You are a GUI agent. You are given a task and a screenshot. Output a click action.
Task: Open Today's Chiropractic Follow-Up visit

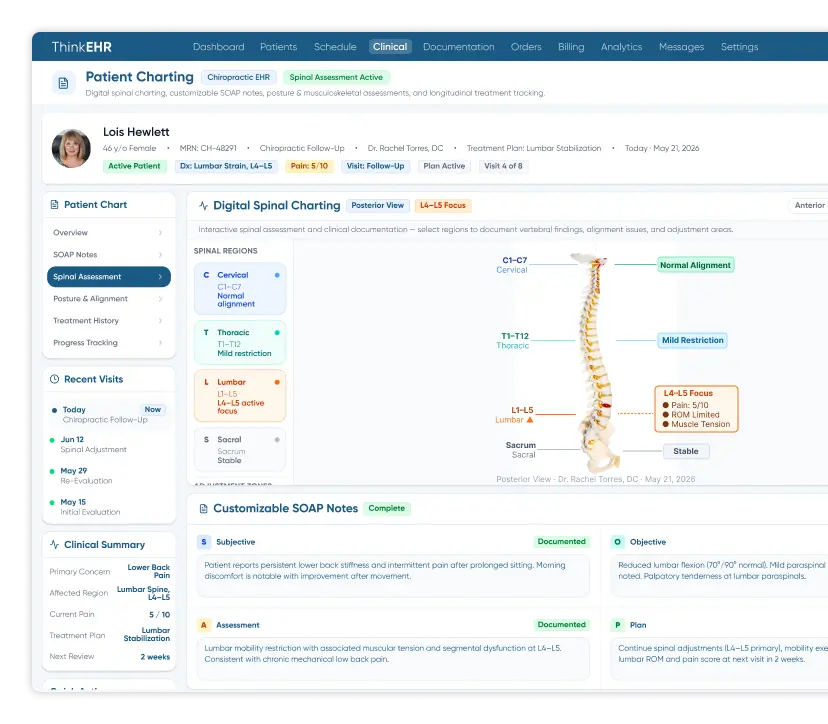point(108,415)
